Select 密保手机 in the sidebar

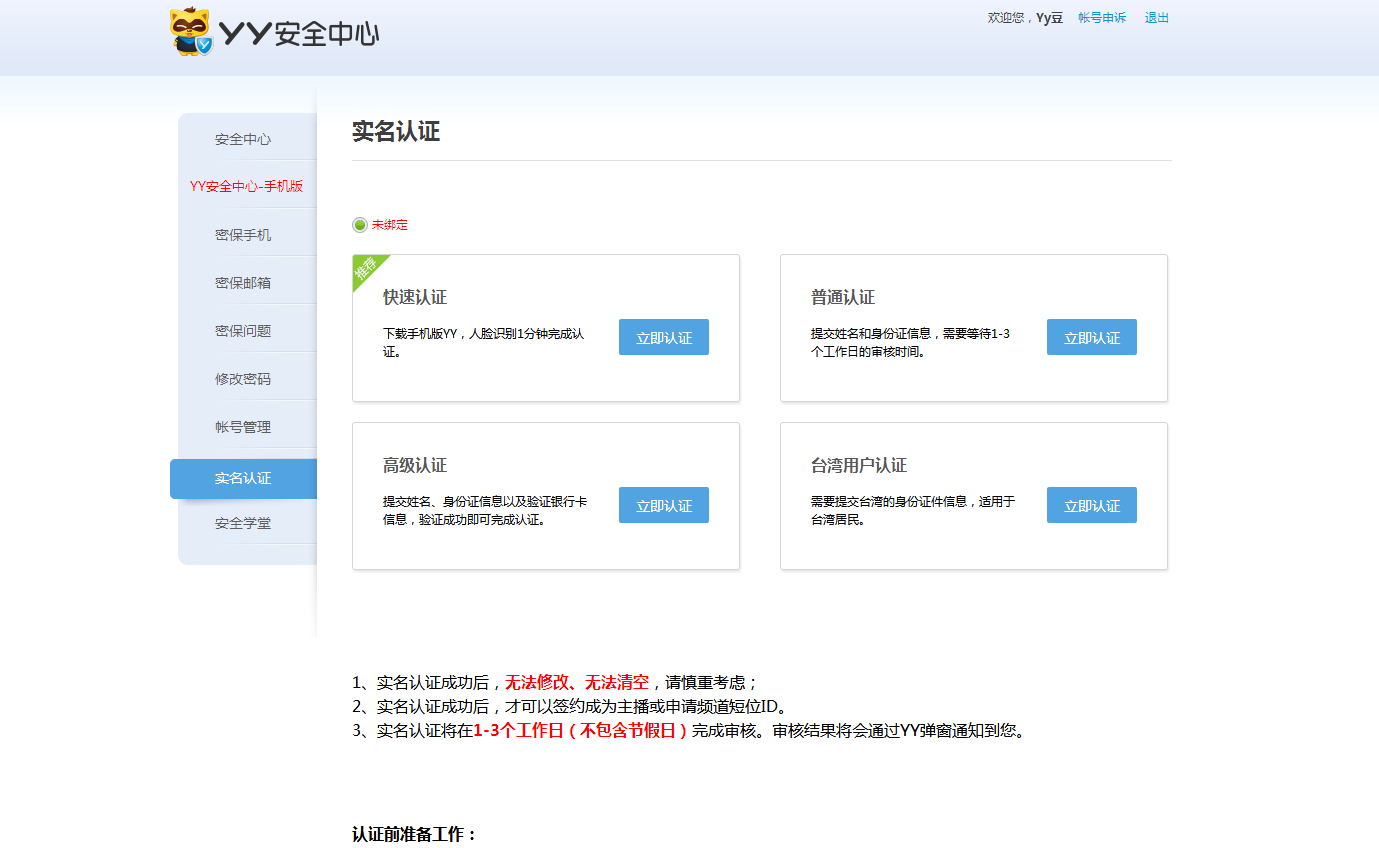tap(245, 233)
